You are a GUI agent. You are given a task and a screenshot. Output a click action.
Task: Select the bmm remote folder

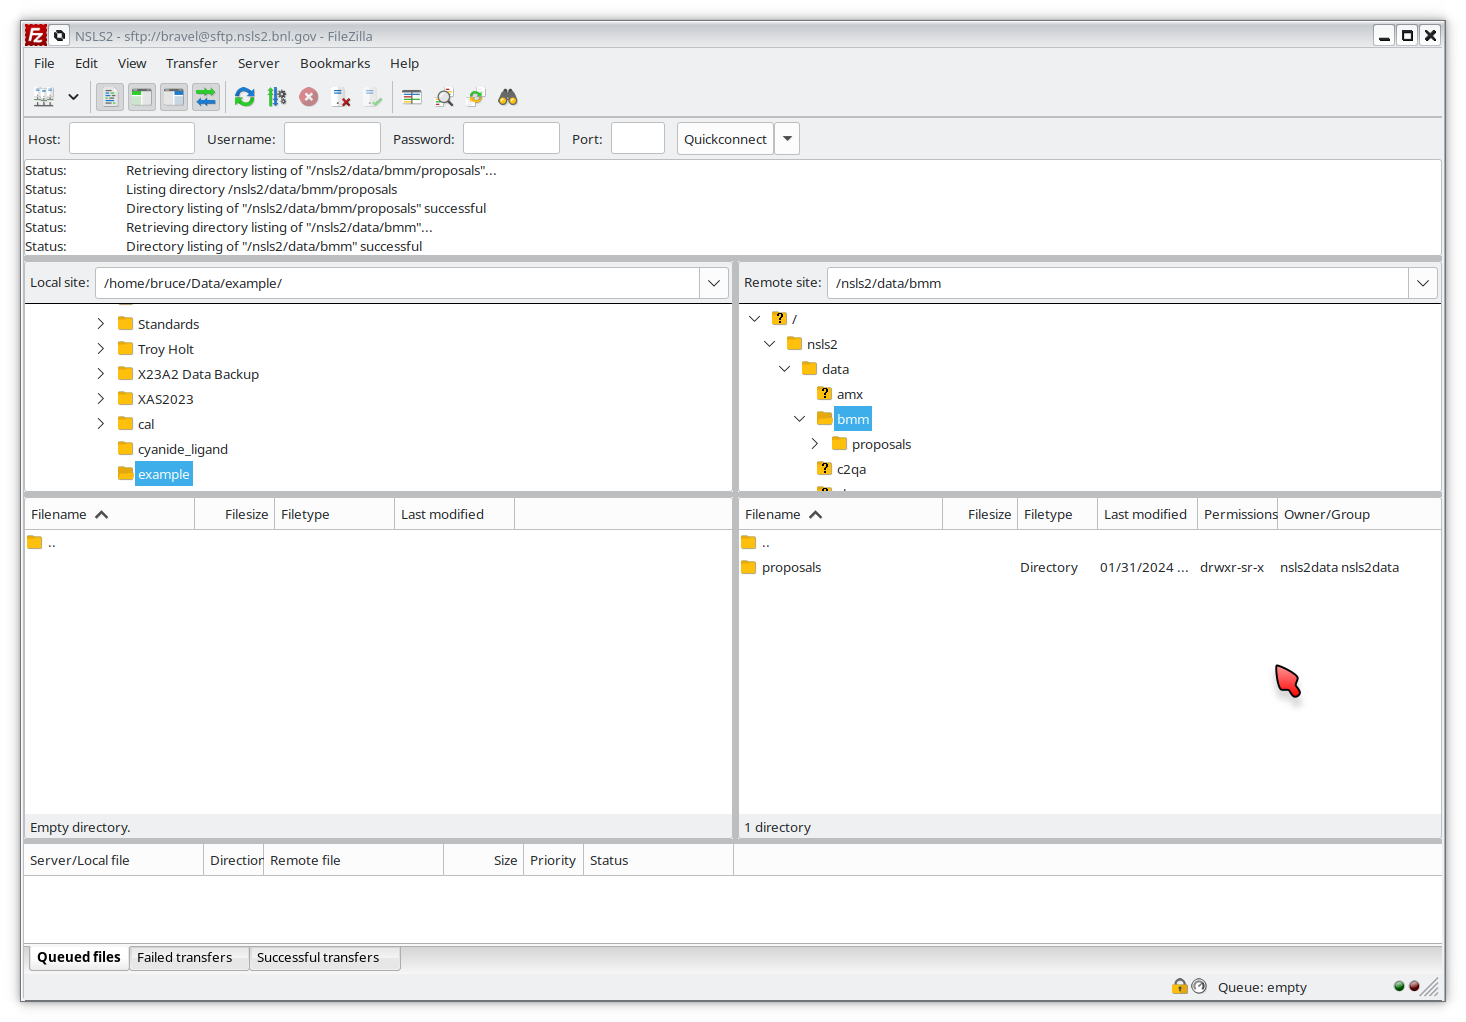coord(853,419)
